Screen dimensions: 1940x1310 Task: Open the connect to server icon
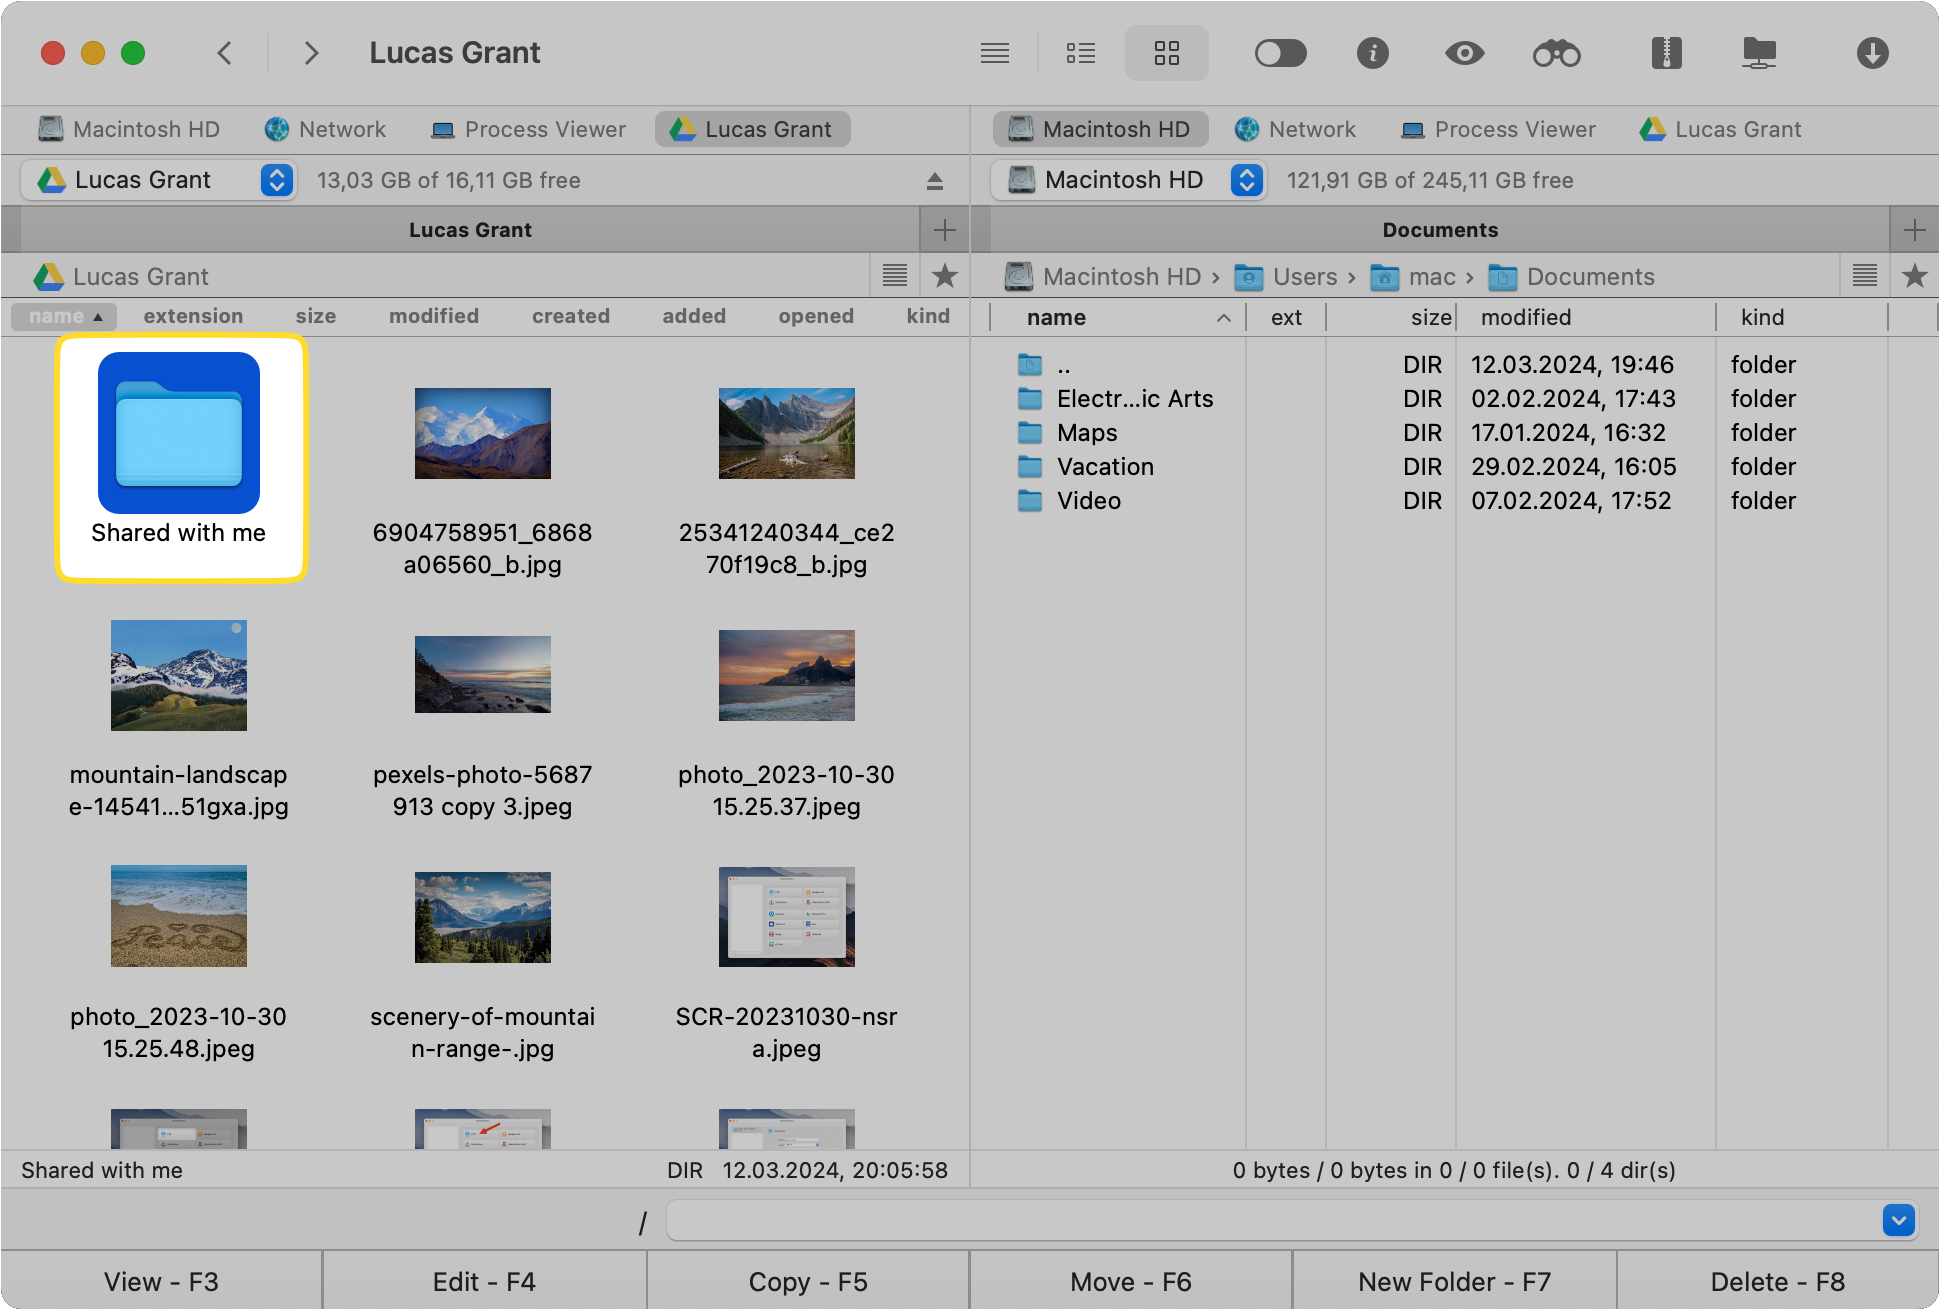pos(1759,53)
